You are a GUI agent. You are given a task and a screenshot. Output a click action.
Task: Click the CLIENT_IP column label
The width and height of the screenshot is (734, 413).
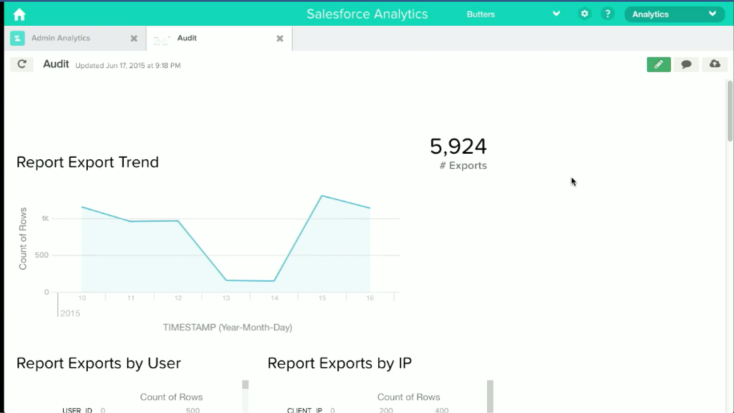point(304,410)
